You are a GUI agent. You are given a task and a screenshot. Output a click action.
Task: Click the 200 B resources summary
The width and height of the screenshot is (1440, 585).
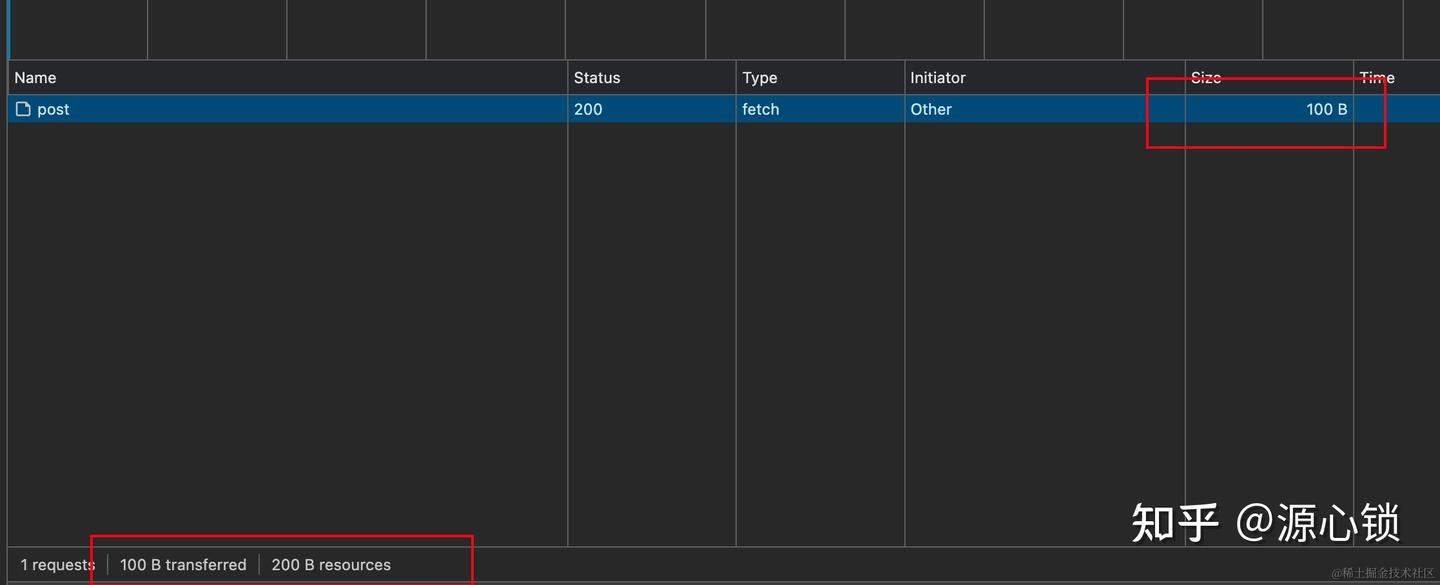331,565
